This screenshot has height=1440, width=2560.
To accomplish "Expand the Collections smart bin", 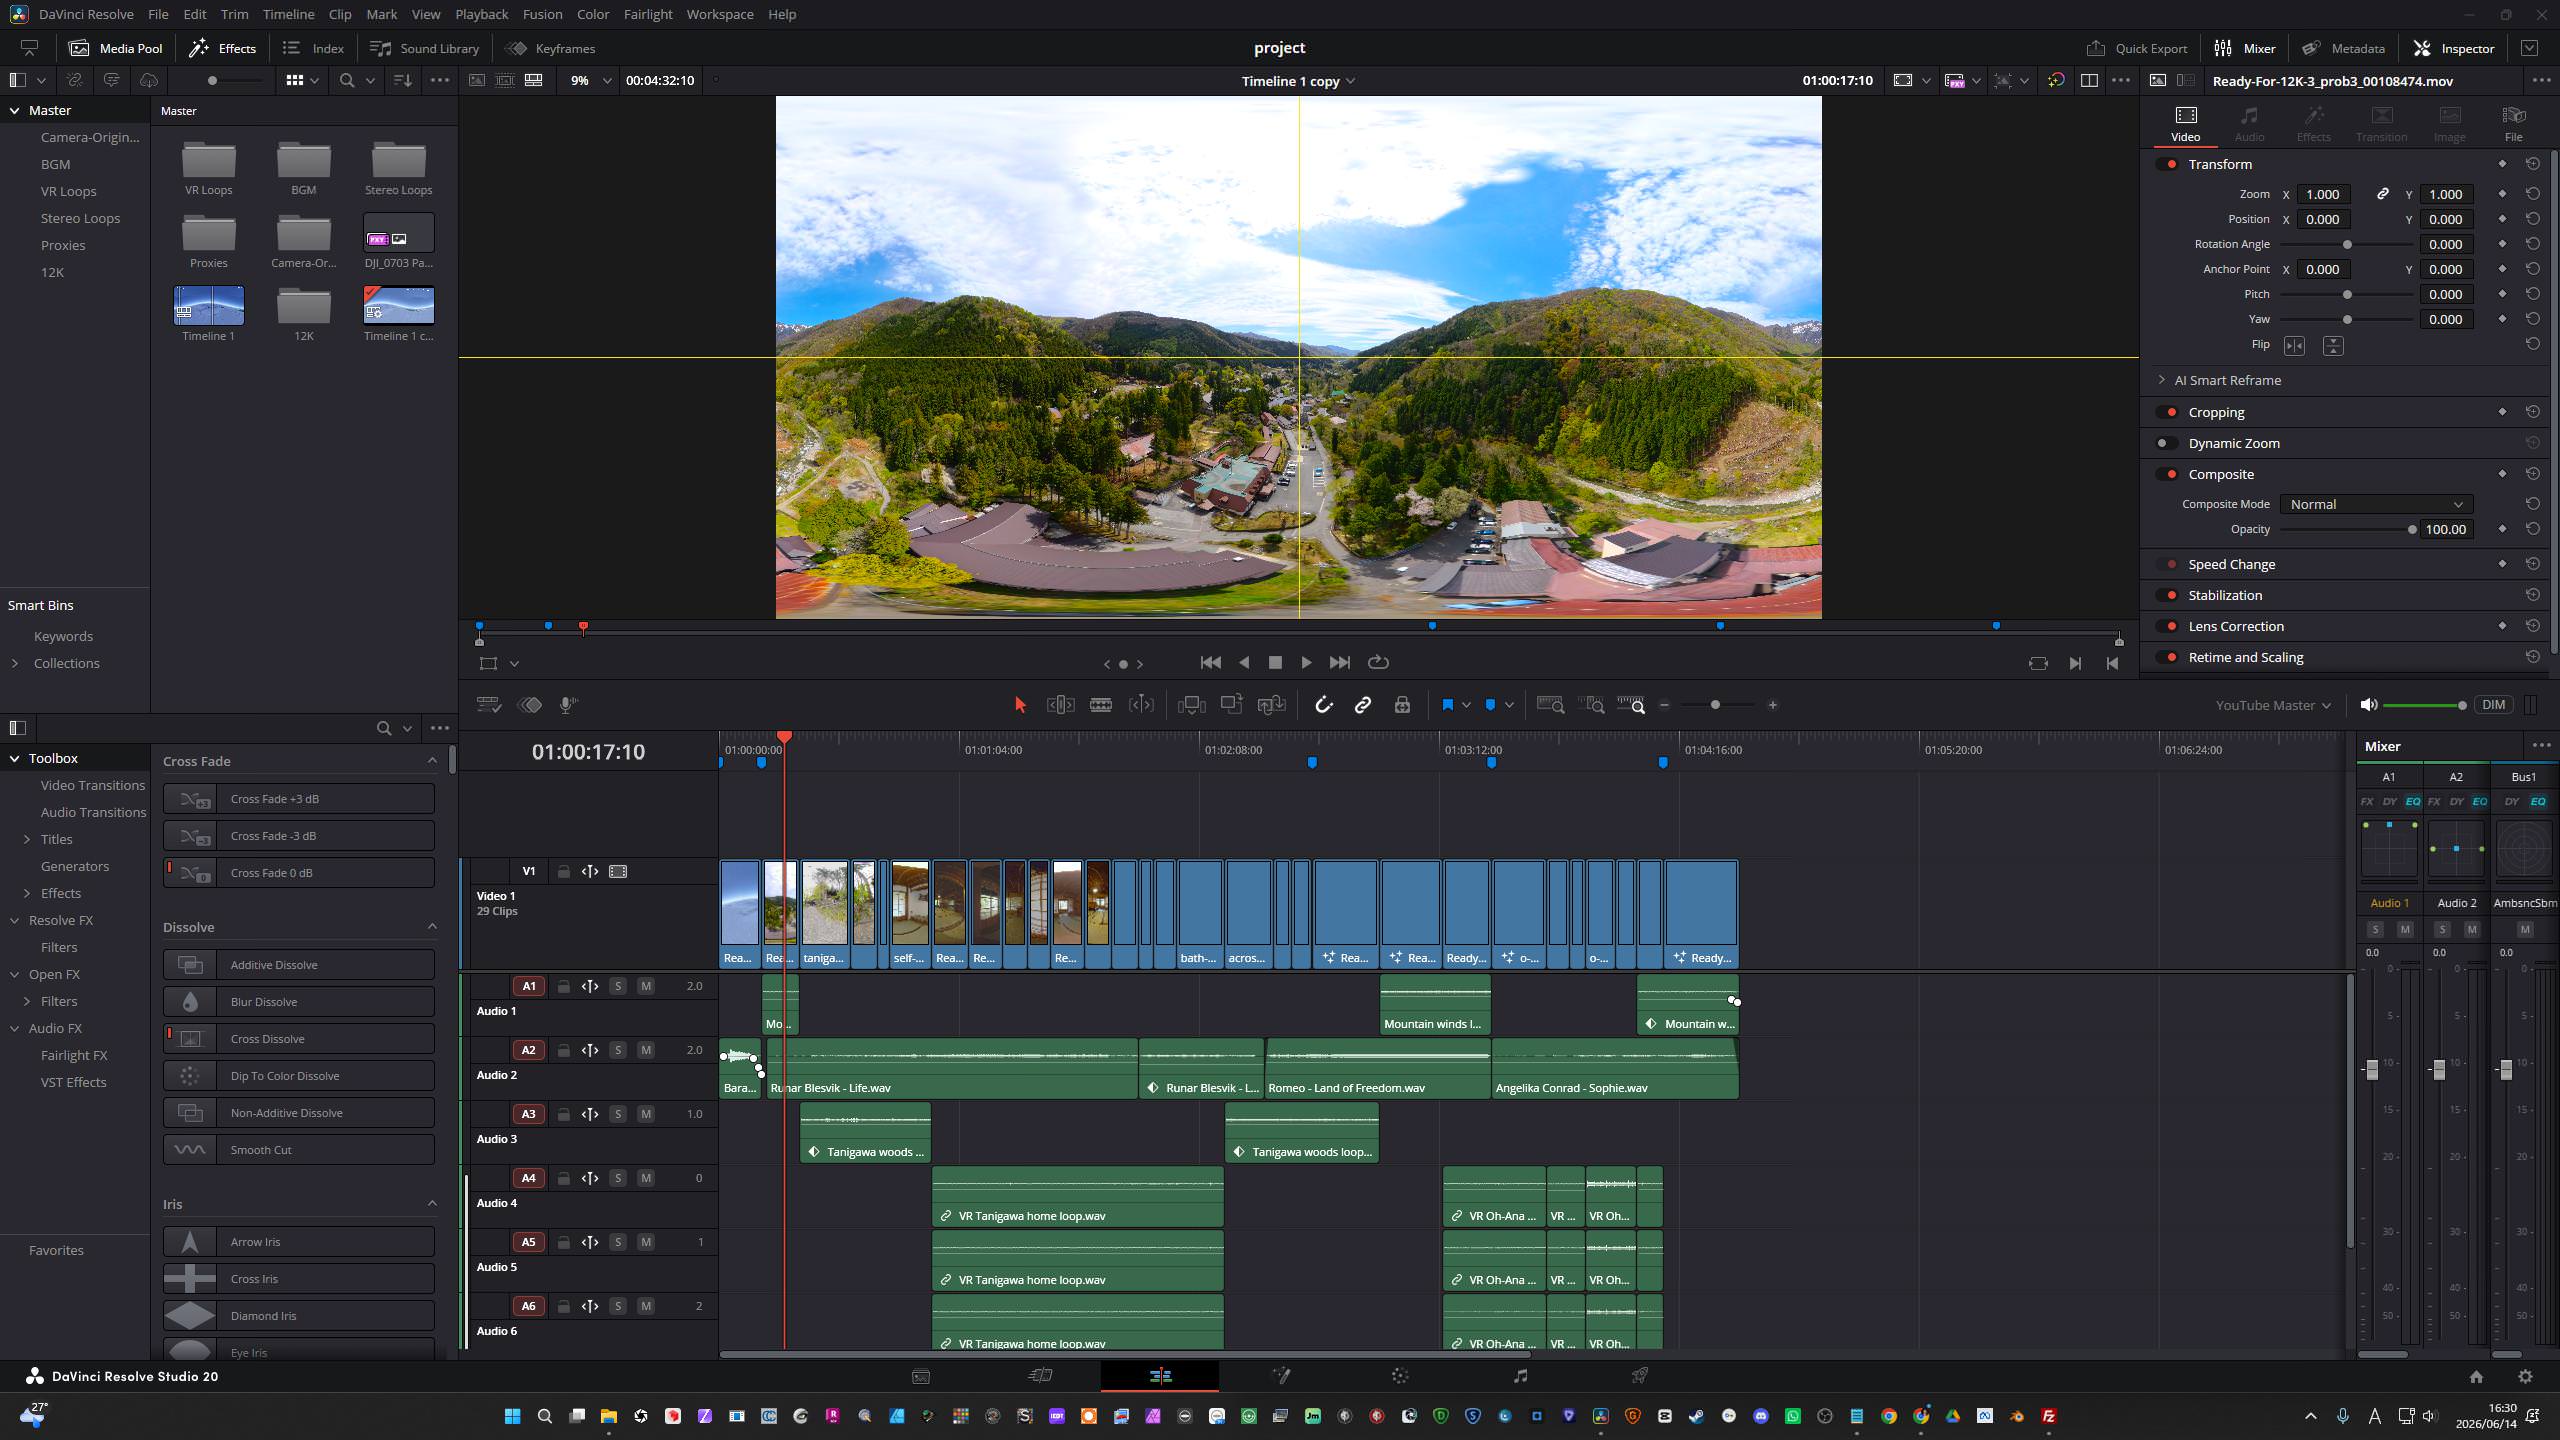I will 14,663.
